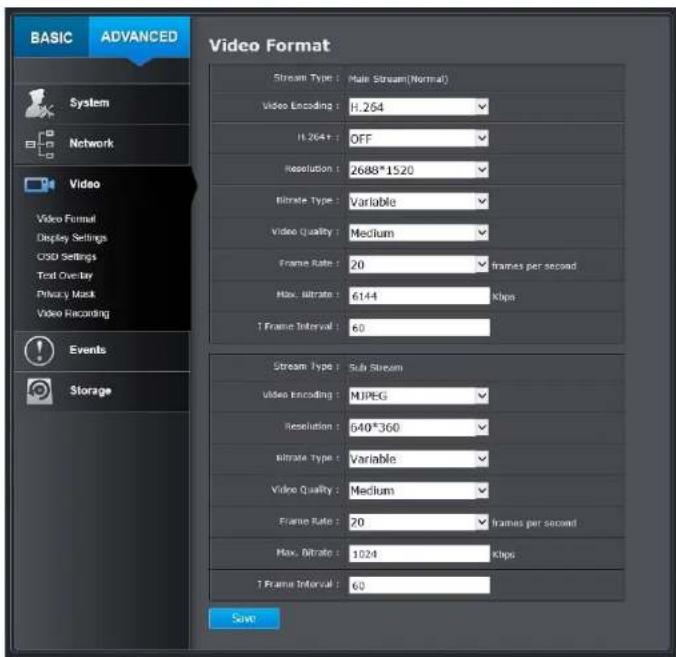Click the Sub Stream text

point(376,368)
